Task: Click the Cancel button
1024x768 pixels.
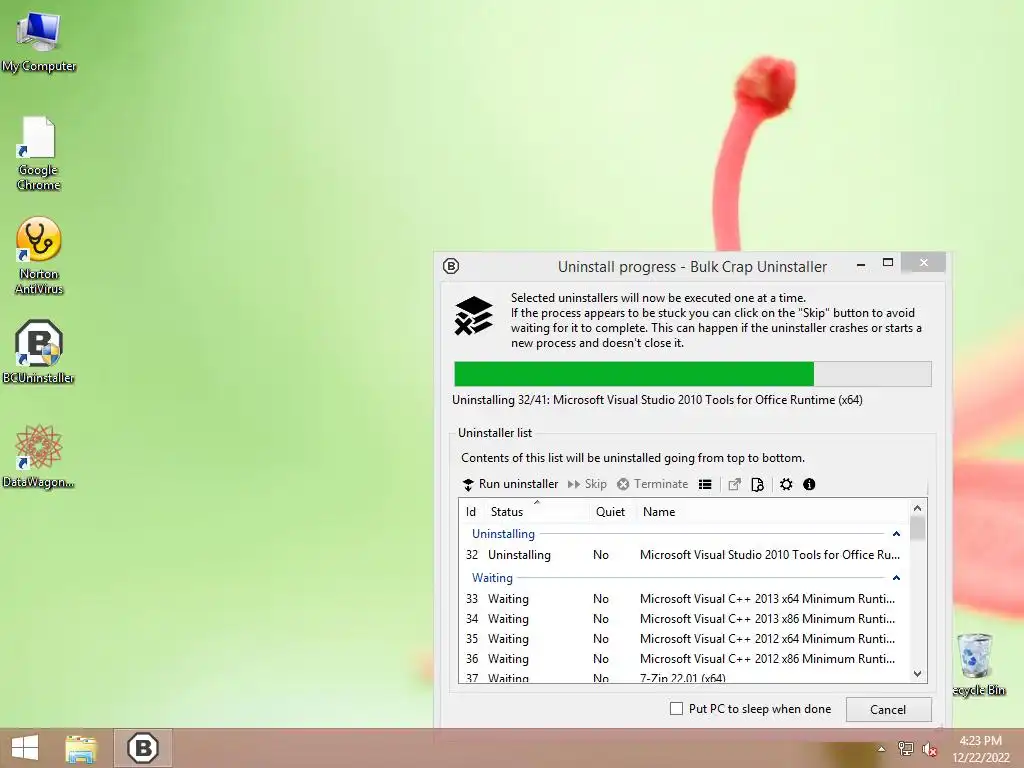Action: pyautogui.click(x=888, y=709)
